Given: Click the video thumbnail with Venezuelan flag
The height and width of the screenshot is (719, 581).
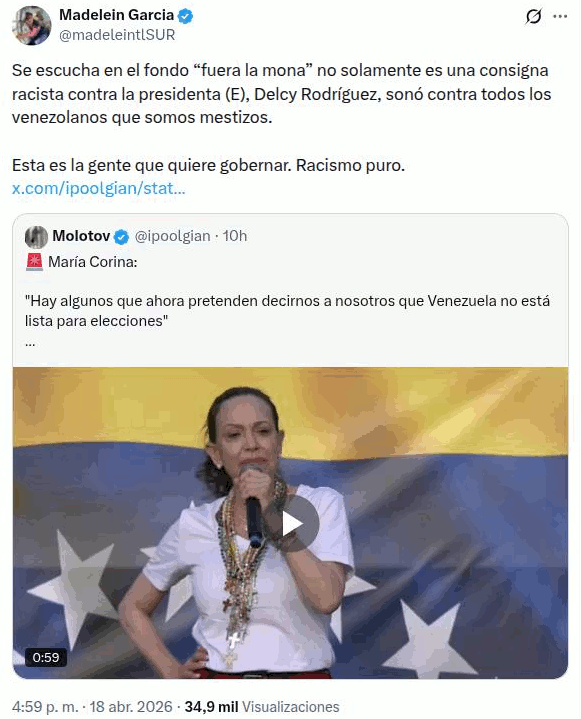Looking at the screenshot, I should click(x=290, y=523).
